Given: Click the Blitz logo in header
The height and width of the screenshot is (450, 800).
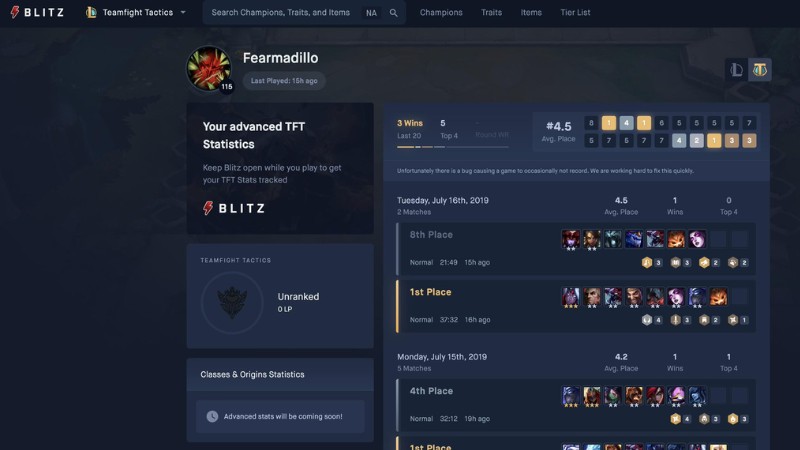Looking at the screenshot, I should pos(37,12).
